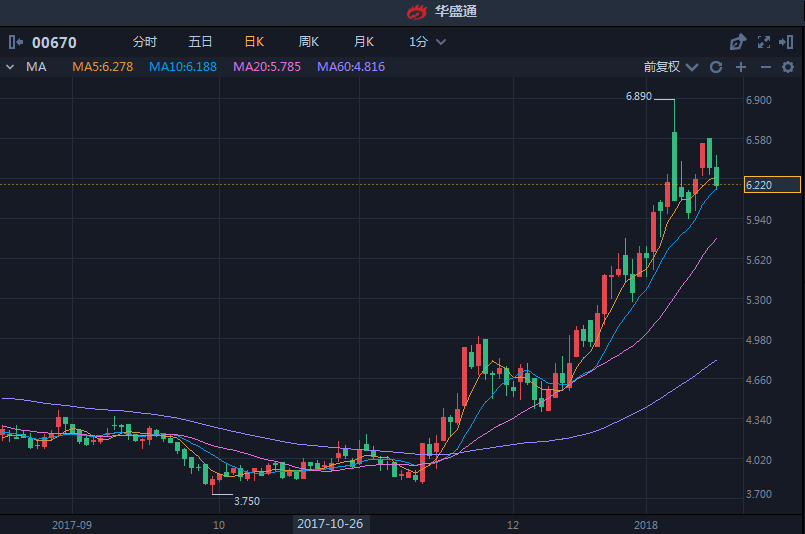
Task: Expand the MA indicator chevron
Action: 10,67
